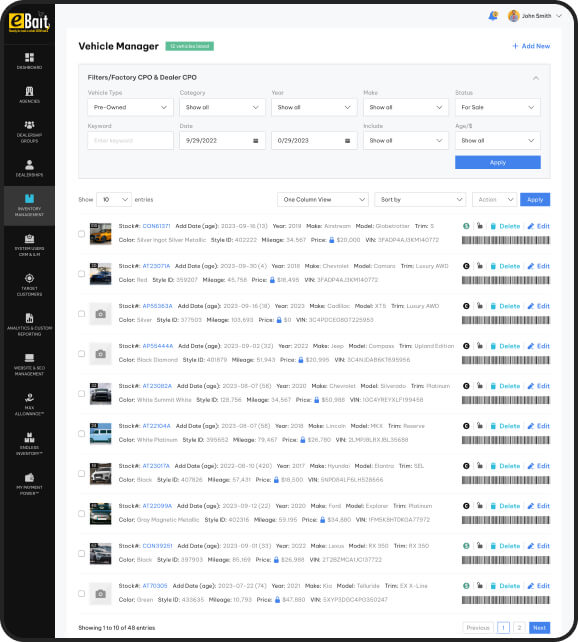The width and height of the screenshot is (578, 642).
Task: Open calendar picker for 9/29/2022 date
Action: (x=255, y=140)
